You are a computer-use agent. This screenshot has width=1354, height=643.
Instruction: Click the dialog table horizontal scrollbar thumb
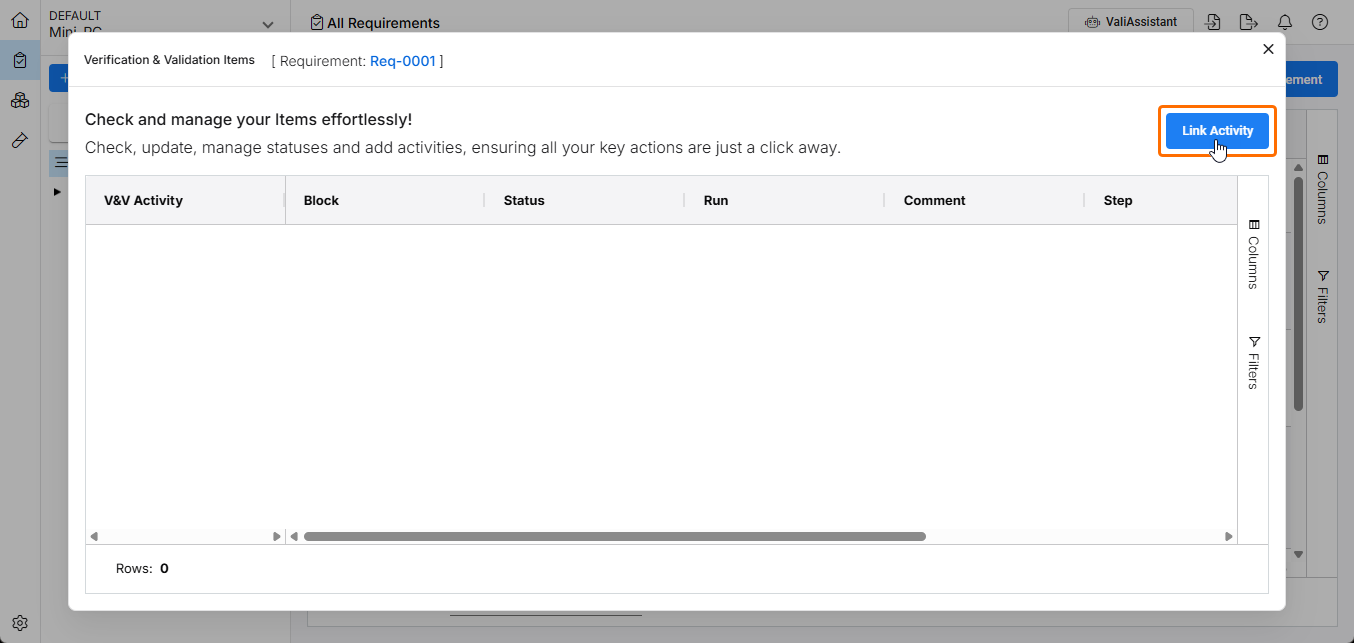click(x=615, y=536)
